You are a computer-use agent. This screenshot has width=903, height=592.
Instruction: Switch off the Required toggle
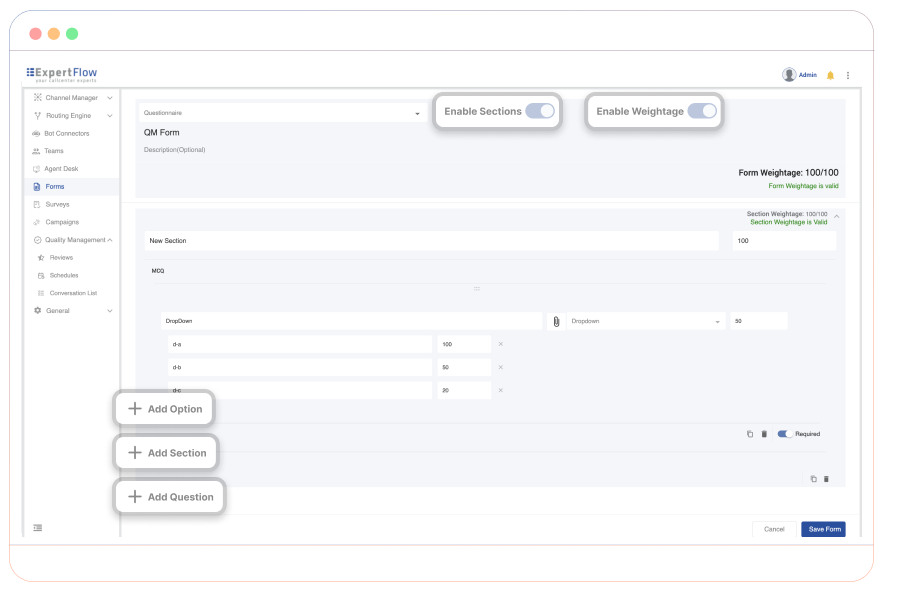click(x=785, y=434)
